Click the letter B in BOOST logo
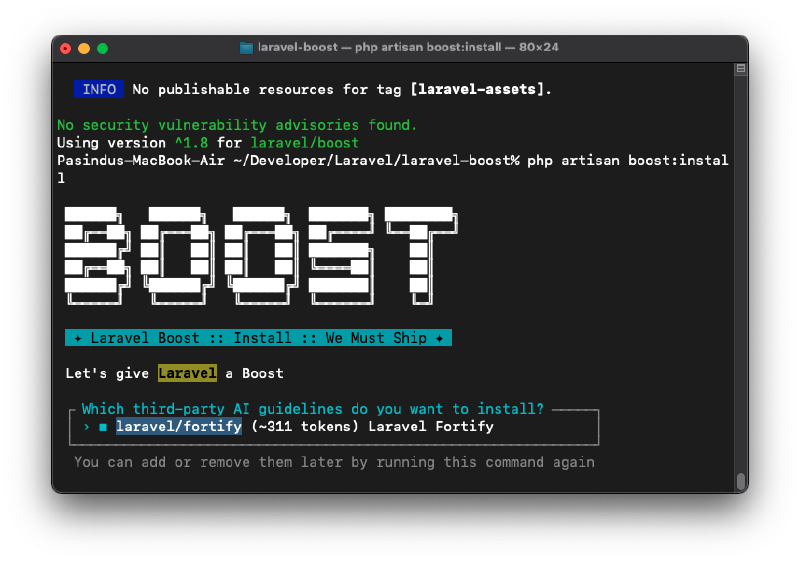Viewport: 800px width, 562px height. click(96, 255)
